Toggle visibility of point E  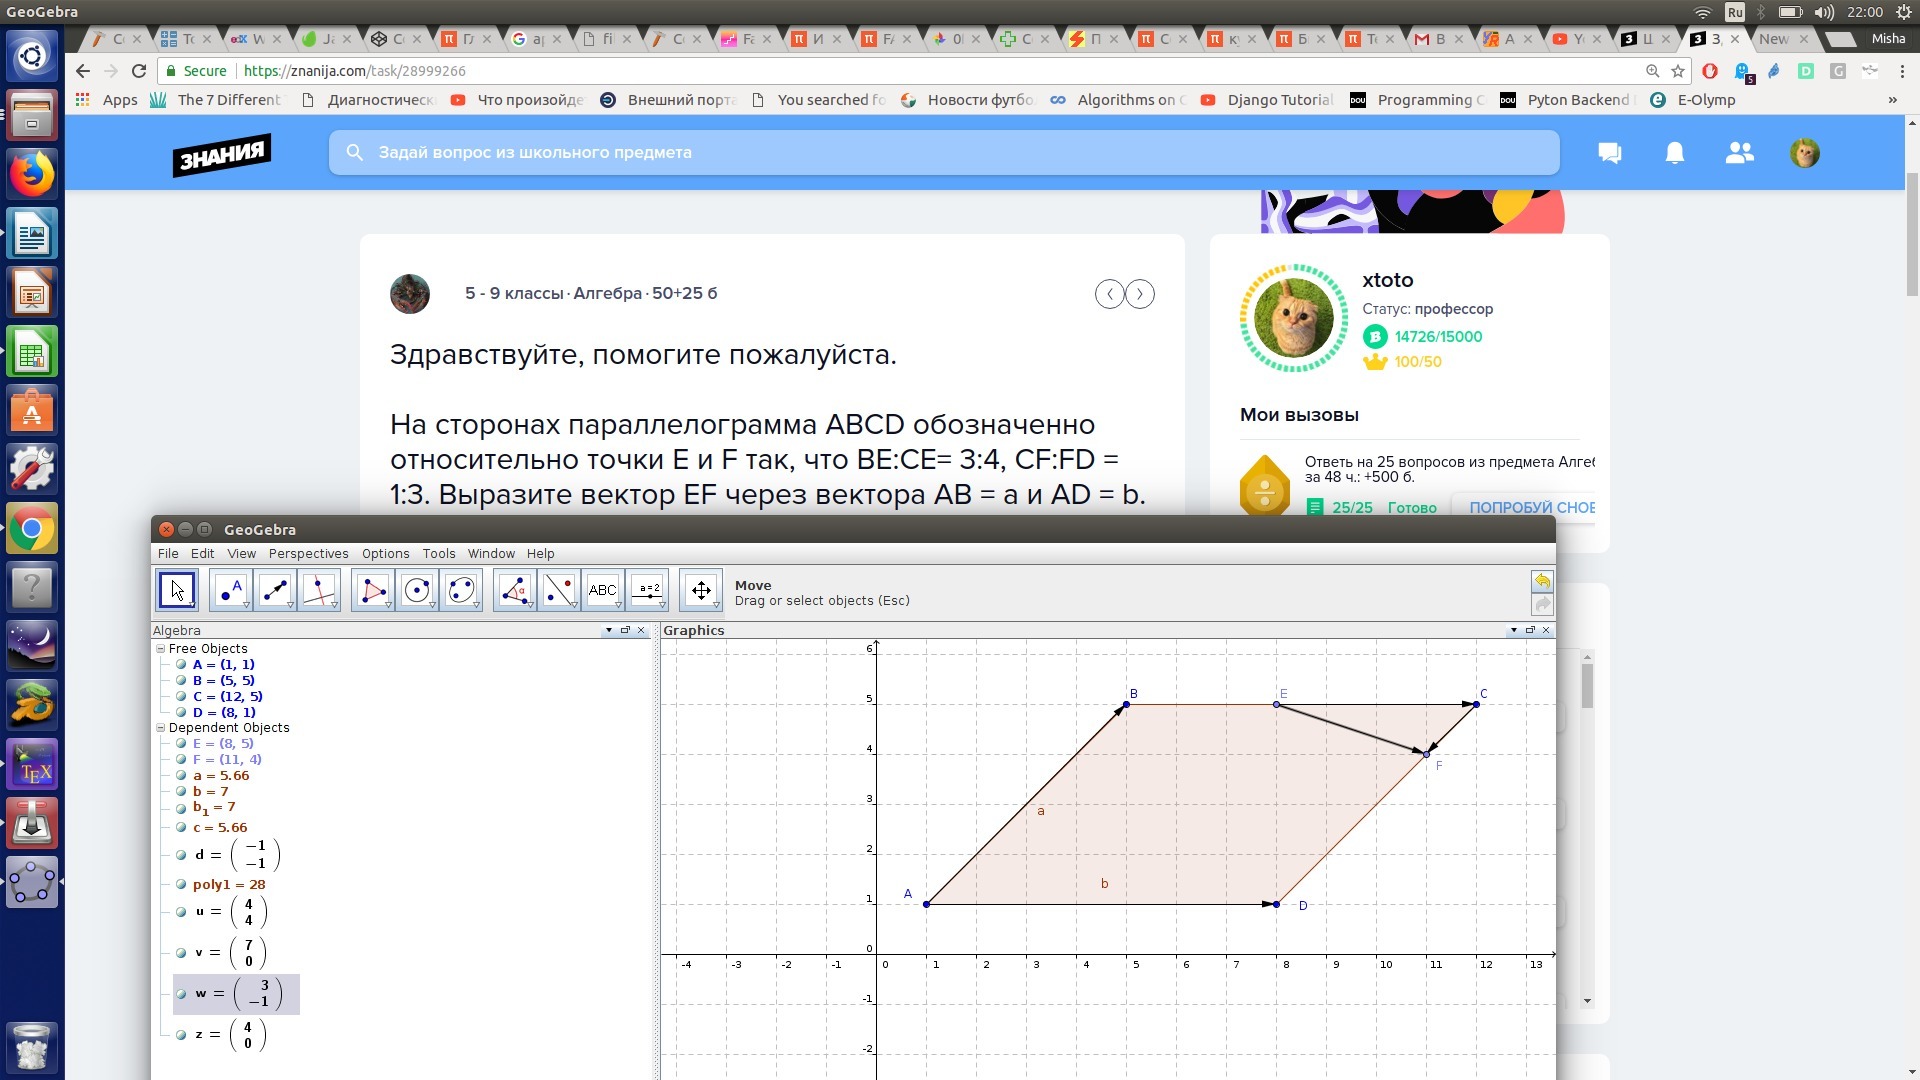(181, 744)
